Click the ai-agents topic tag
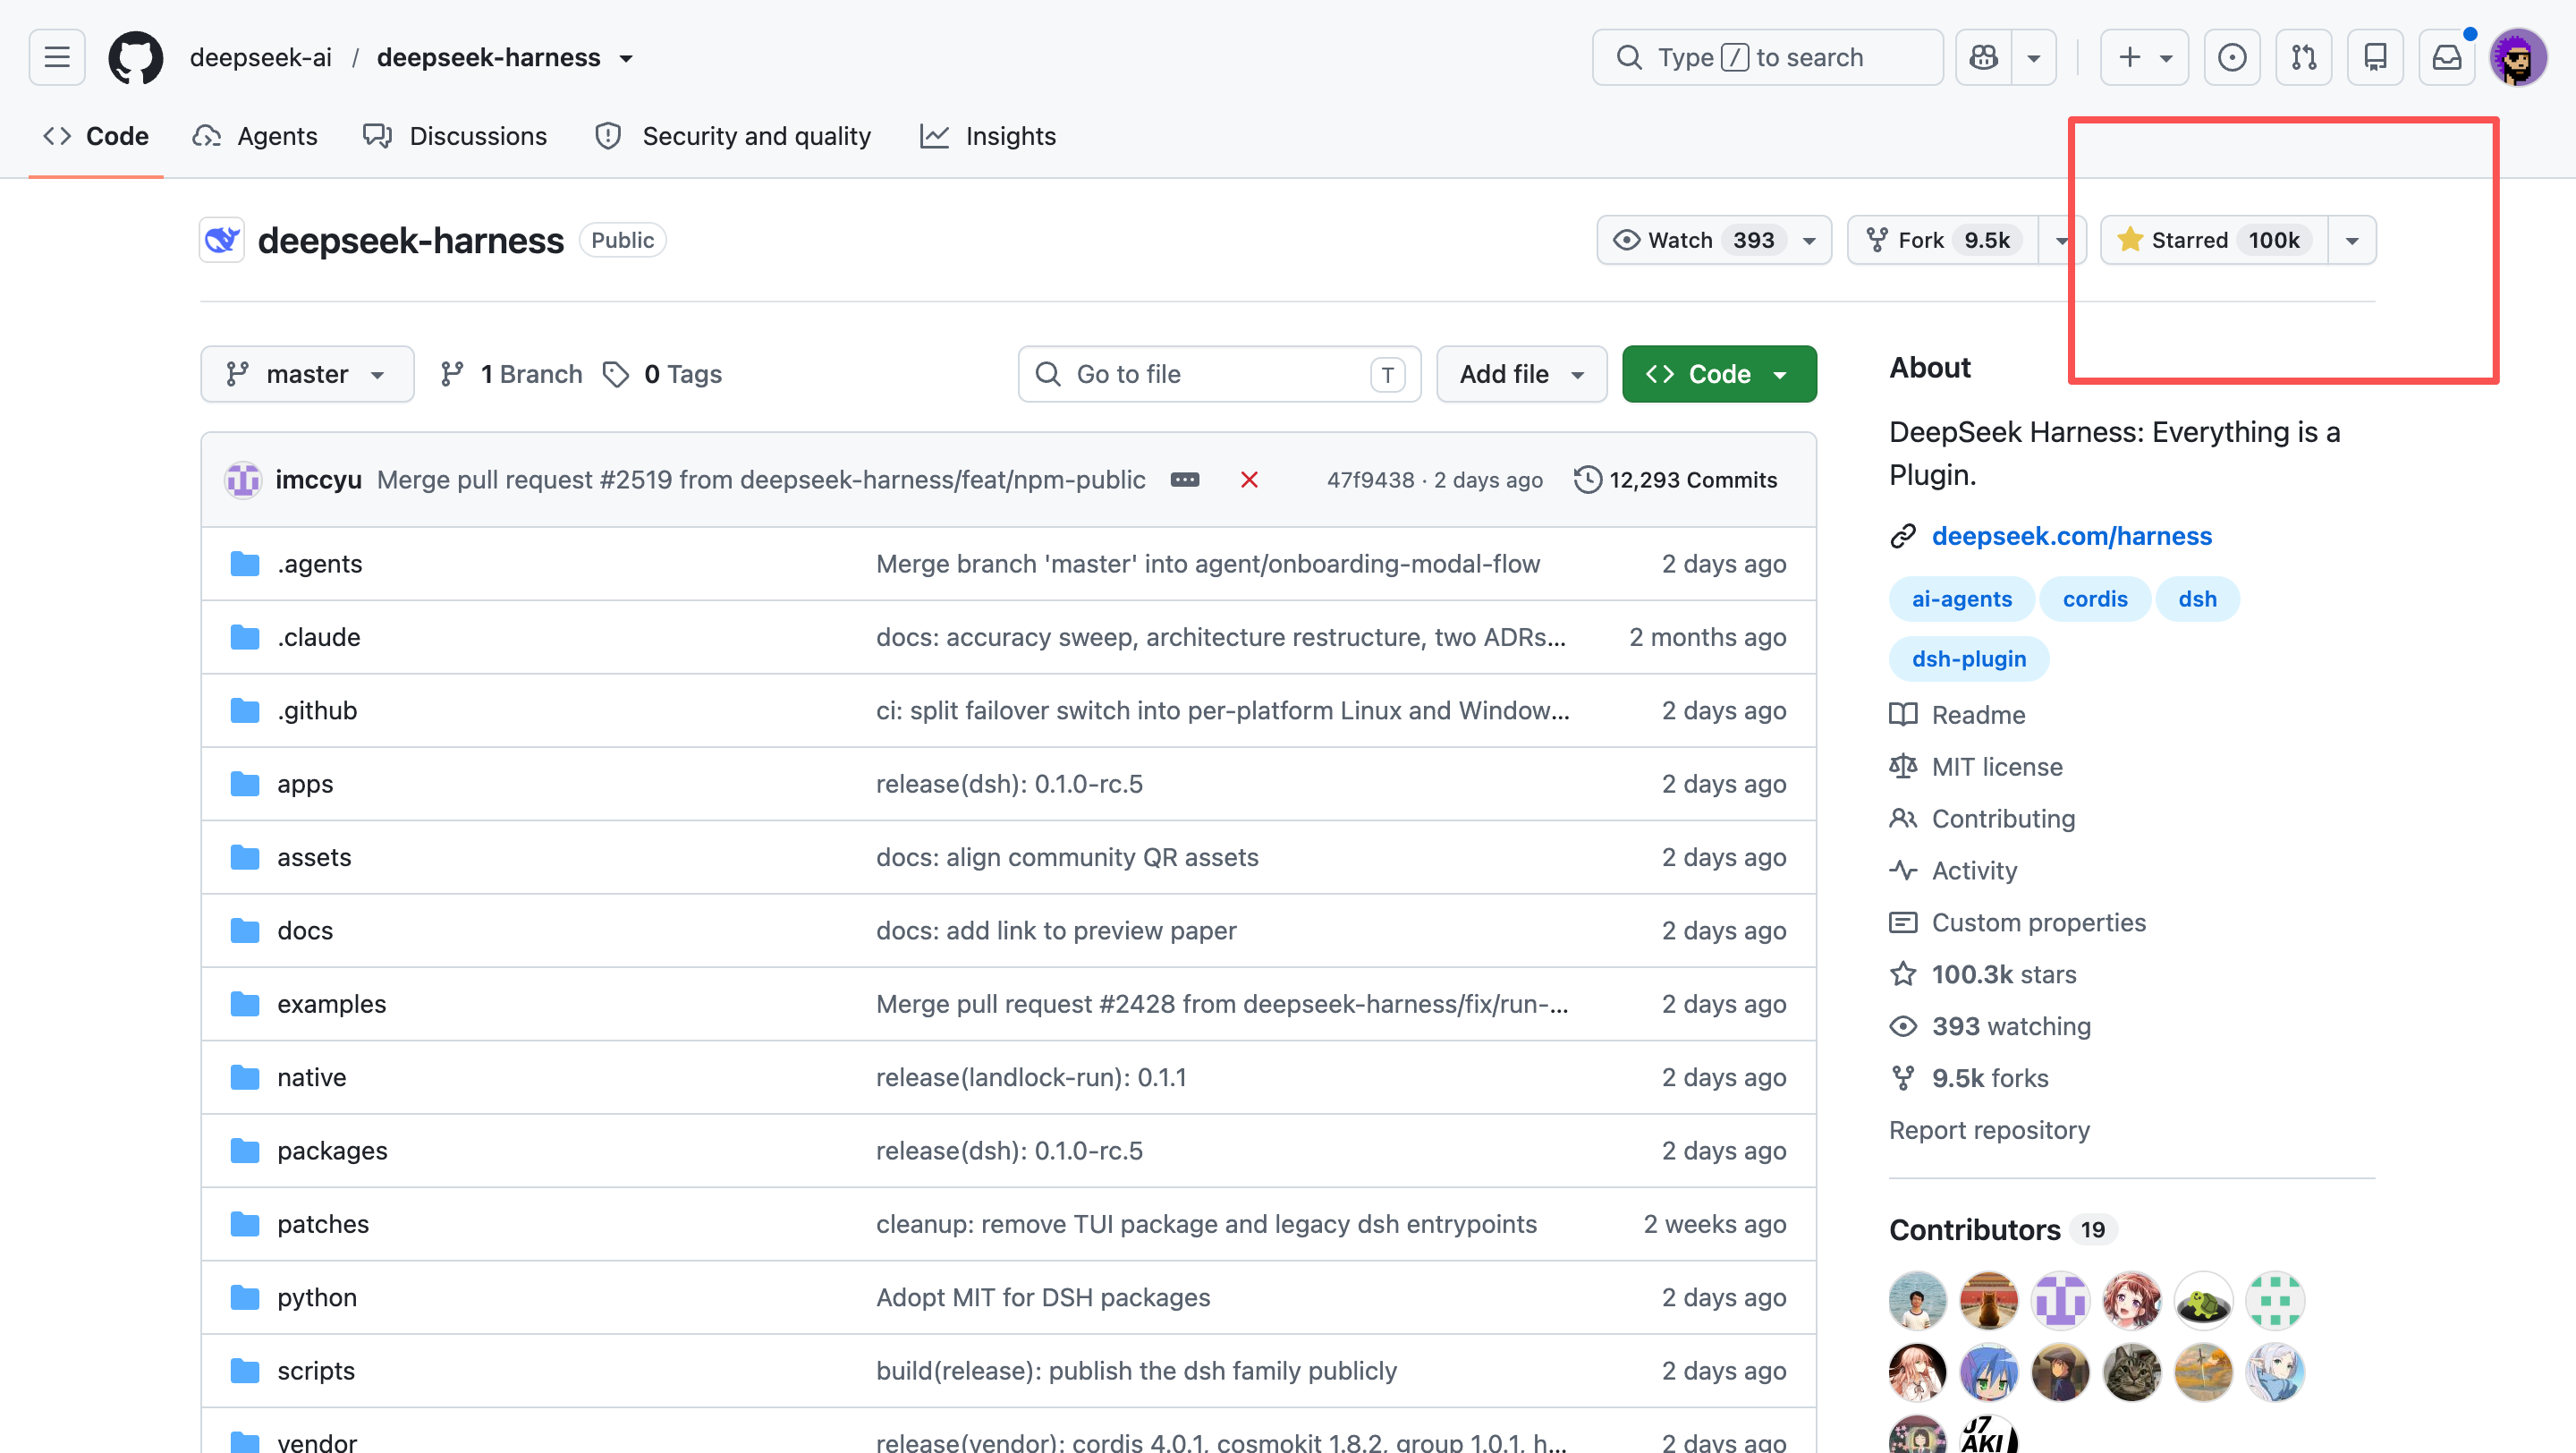This screenshot has height=1453, width=2576. coord(1961,599)
